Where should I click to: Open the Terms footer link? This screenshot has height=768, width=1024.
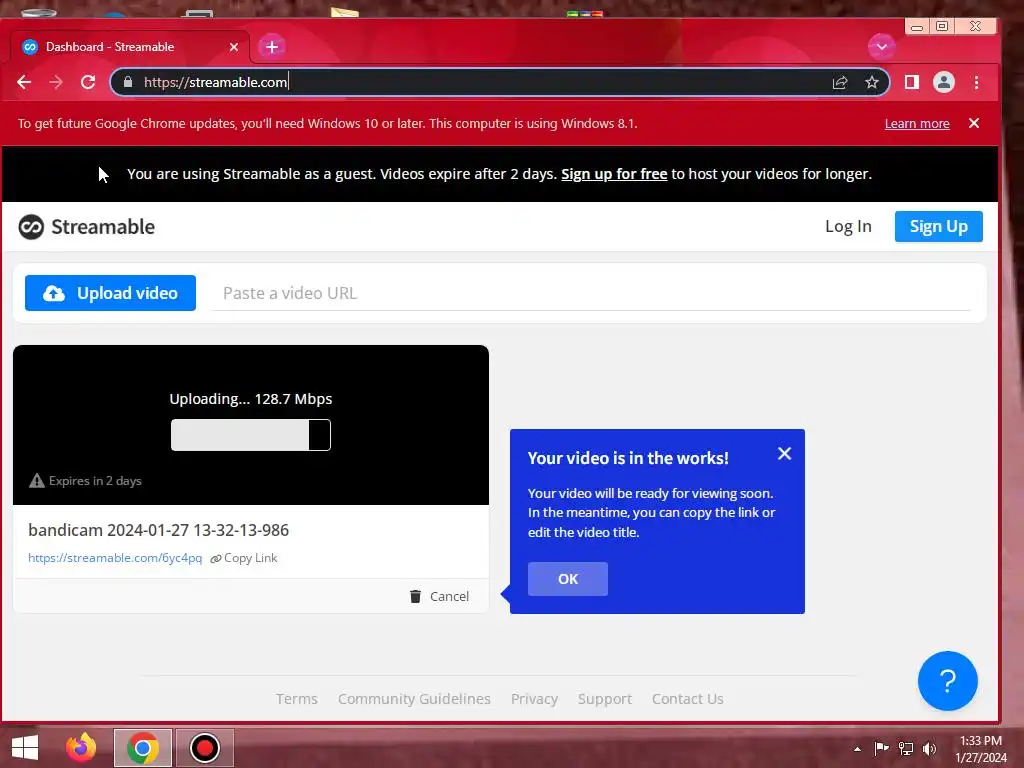click(x=296, y=699)
